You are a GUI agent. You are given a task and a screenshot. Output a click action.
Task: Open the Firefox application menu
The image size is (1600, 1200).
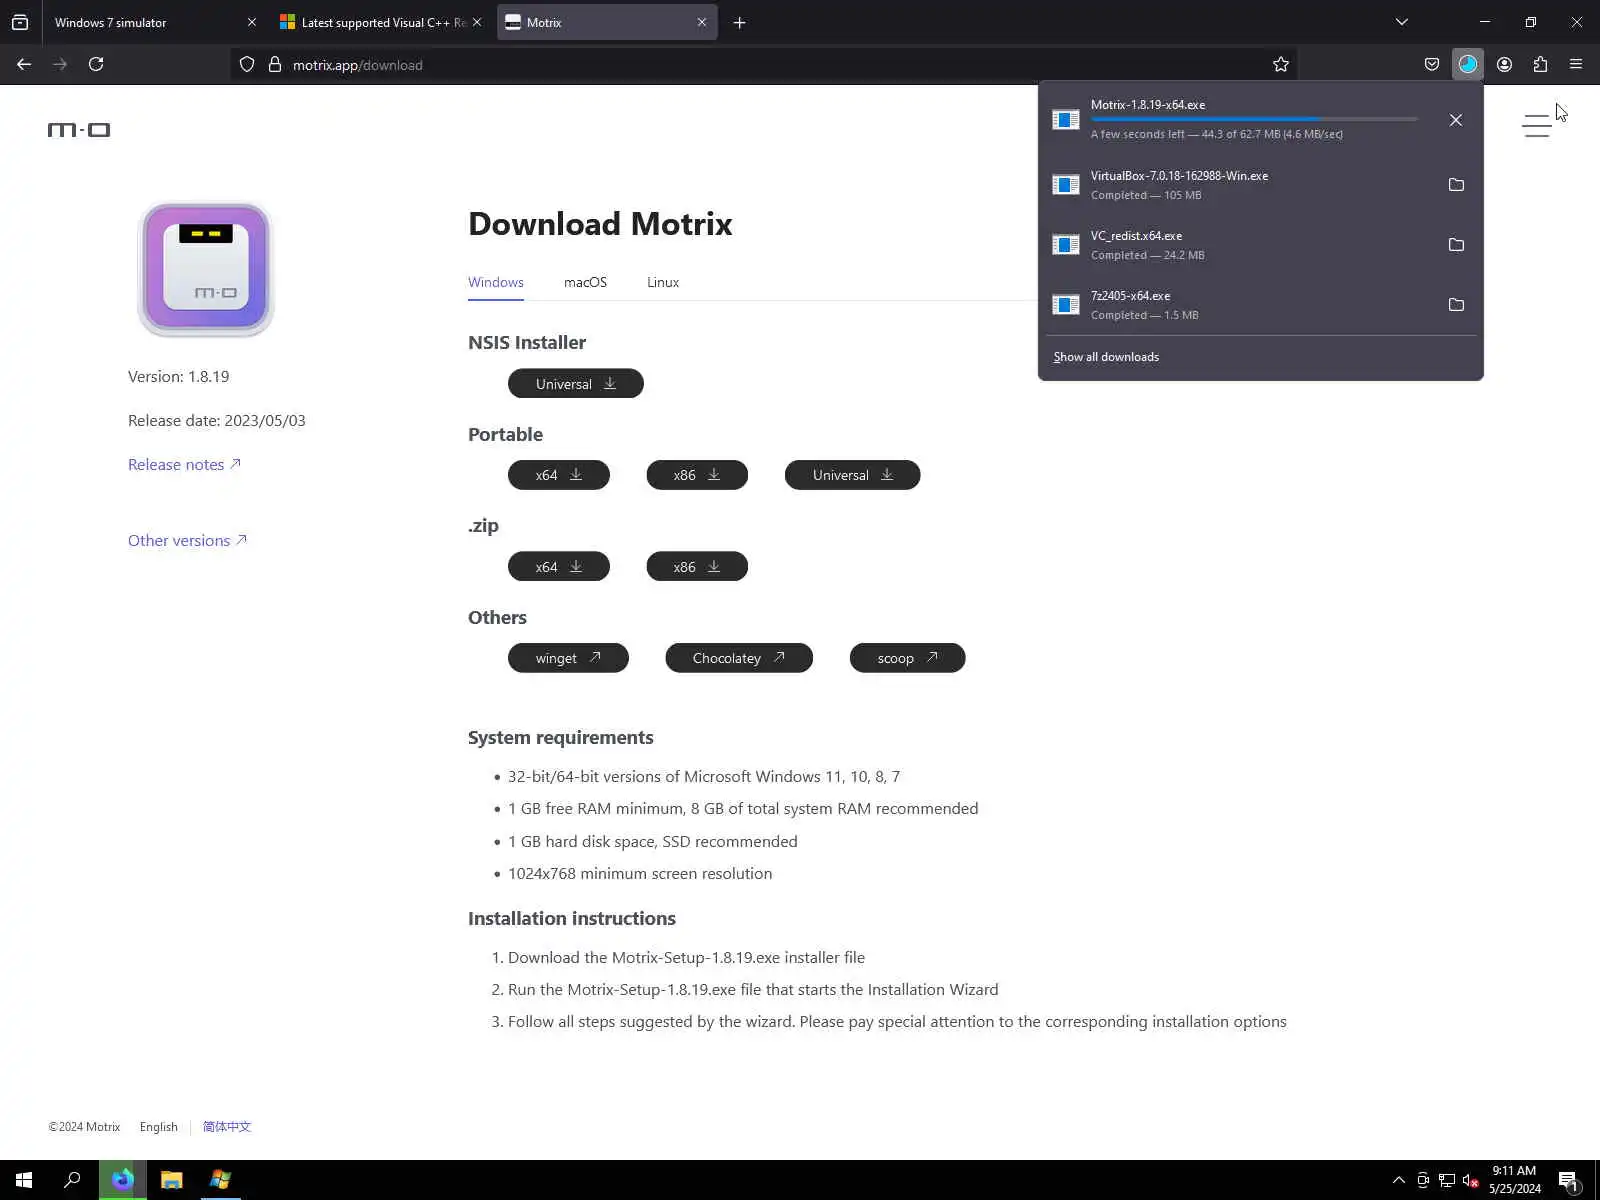(1576, 64)
